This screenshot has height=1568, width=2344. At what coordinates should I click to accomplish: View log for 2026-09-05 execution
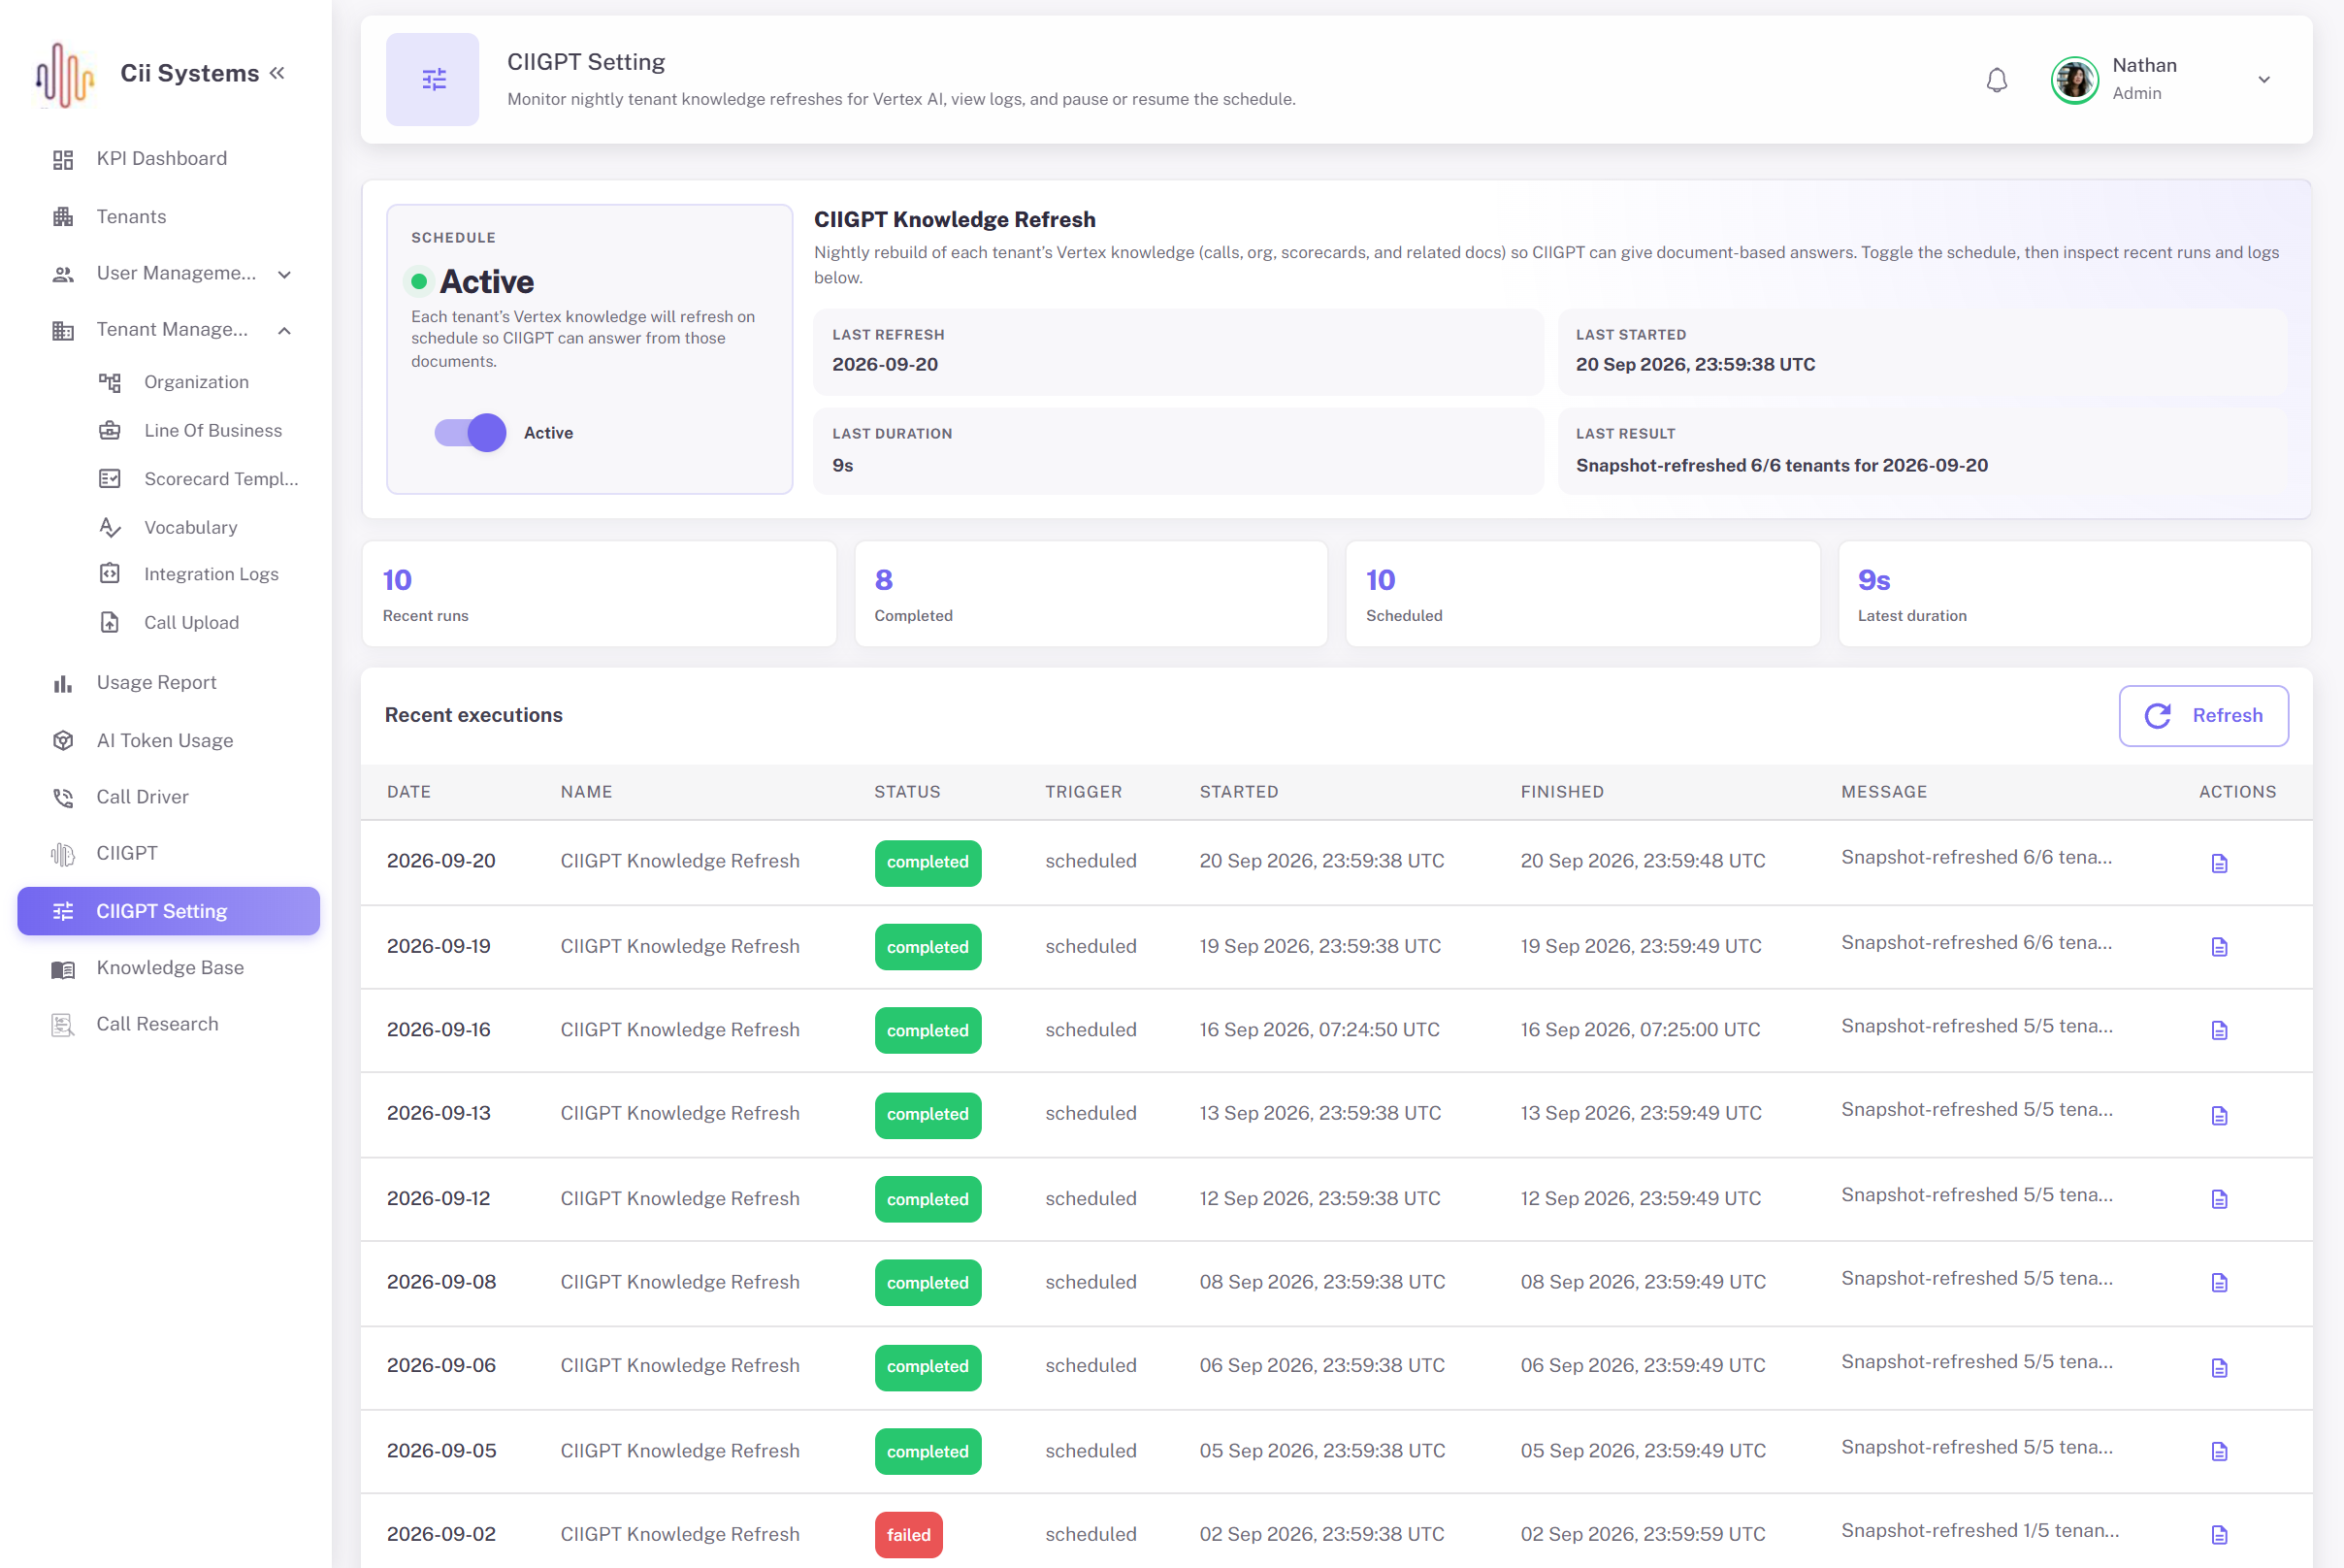coord(2219,1452)
